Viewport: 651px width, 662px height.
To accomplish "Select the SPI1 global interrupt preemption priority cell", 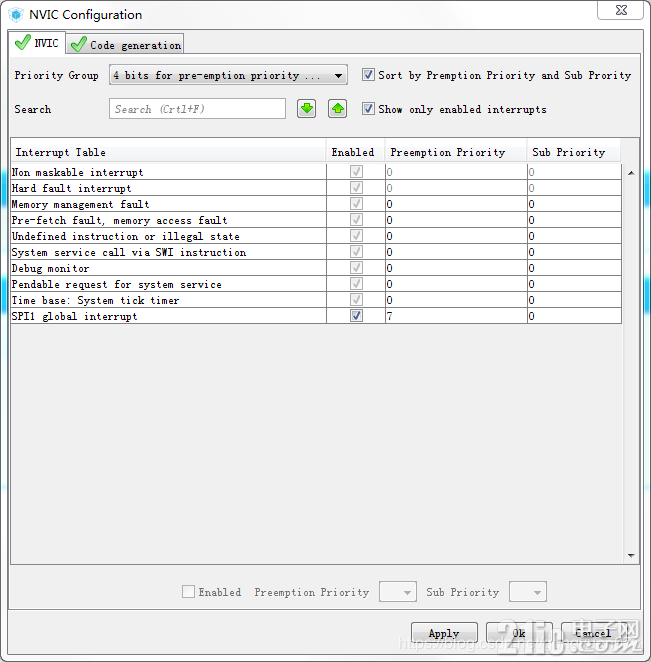I will [x=456, y=316].
